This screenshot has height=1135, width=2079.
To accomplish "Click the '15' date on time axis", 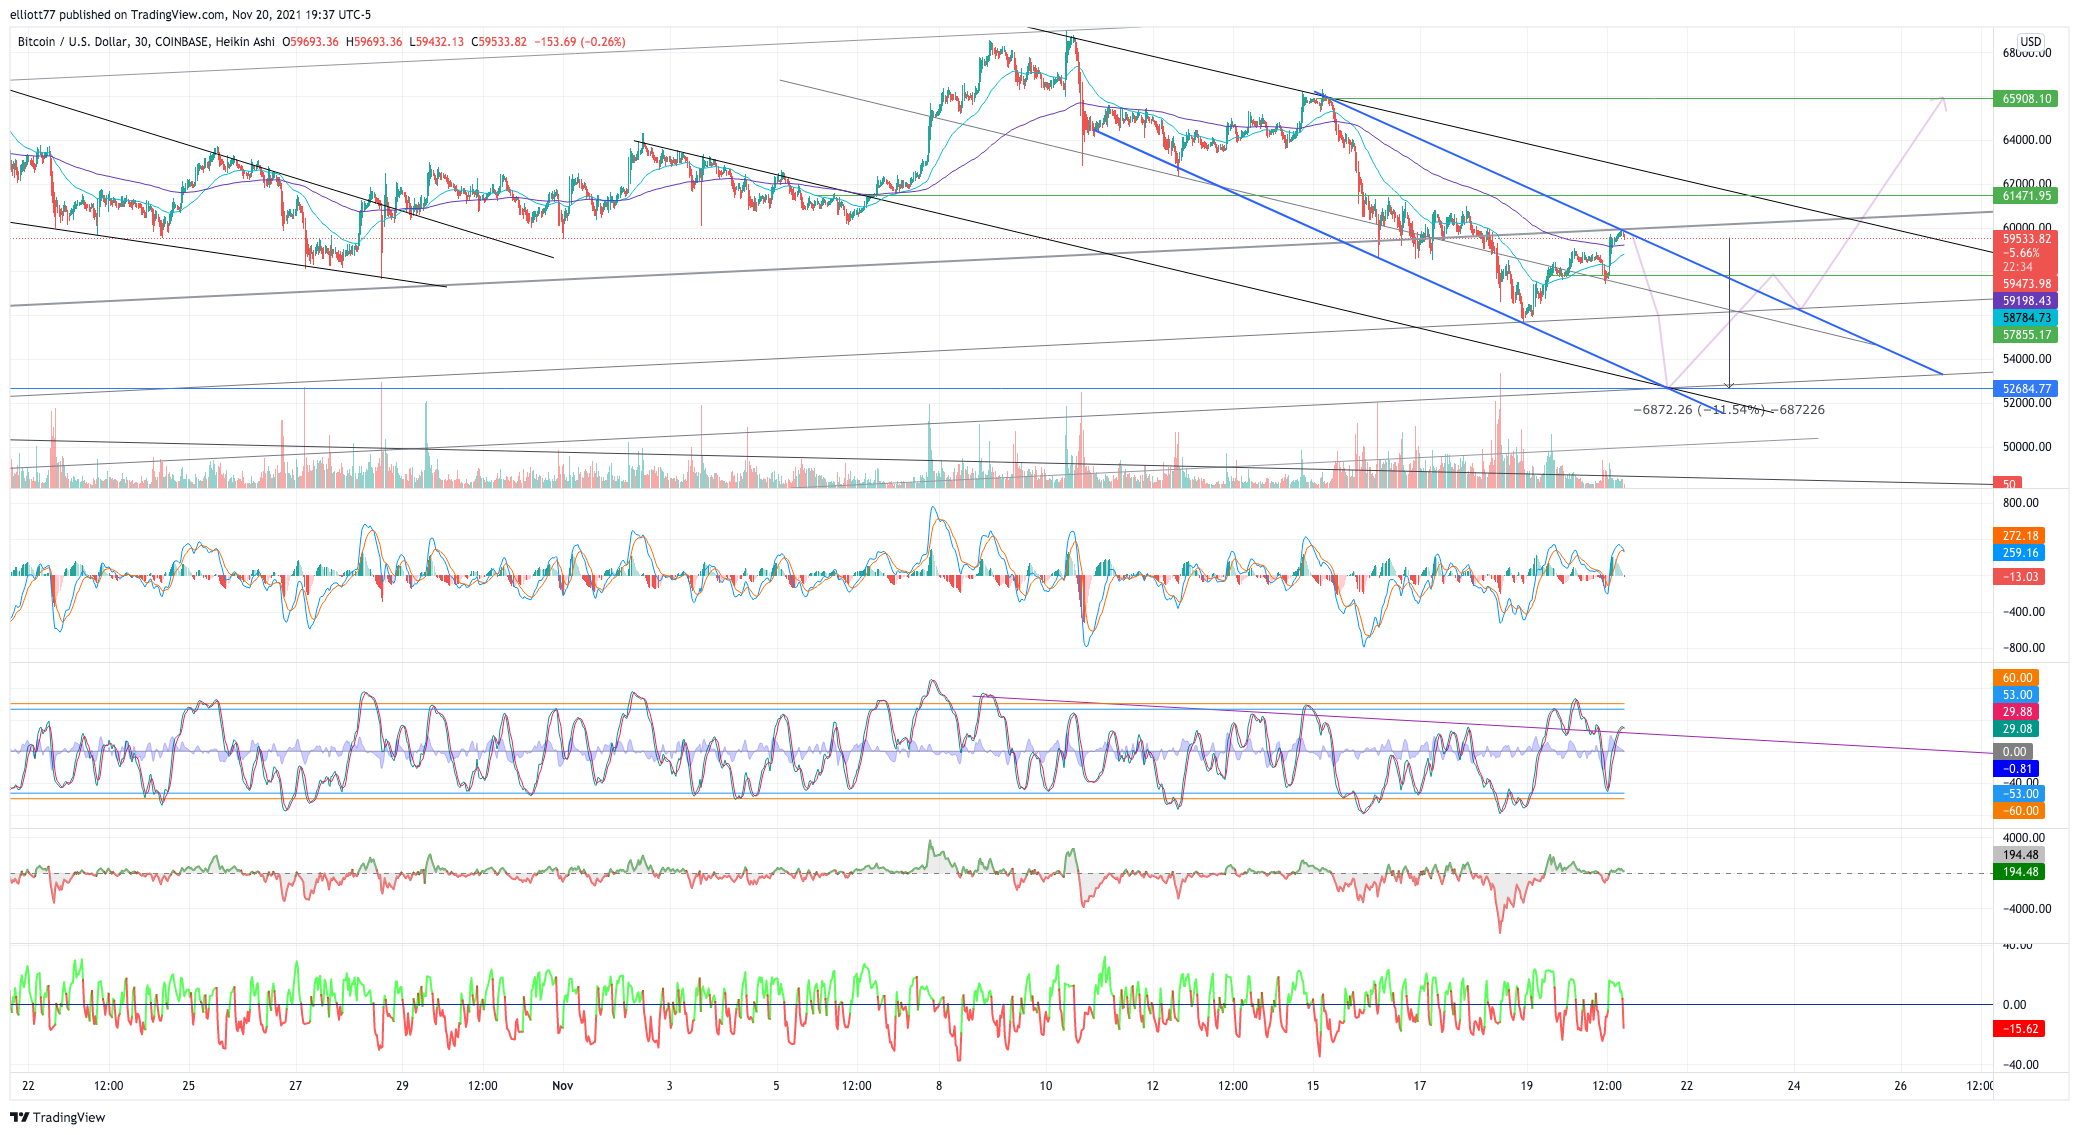I will point(1313,1086).
